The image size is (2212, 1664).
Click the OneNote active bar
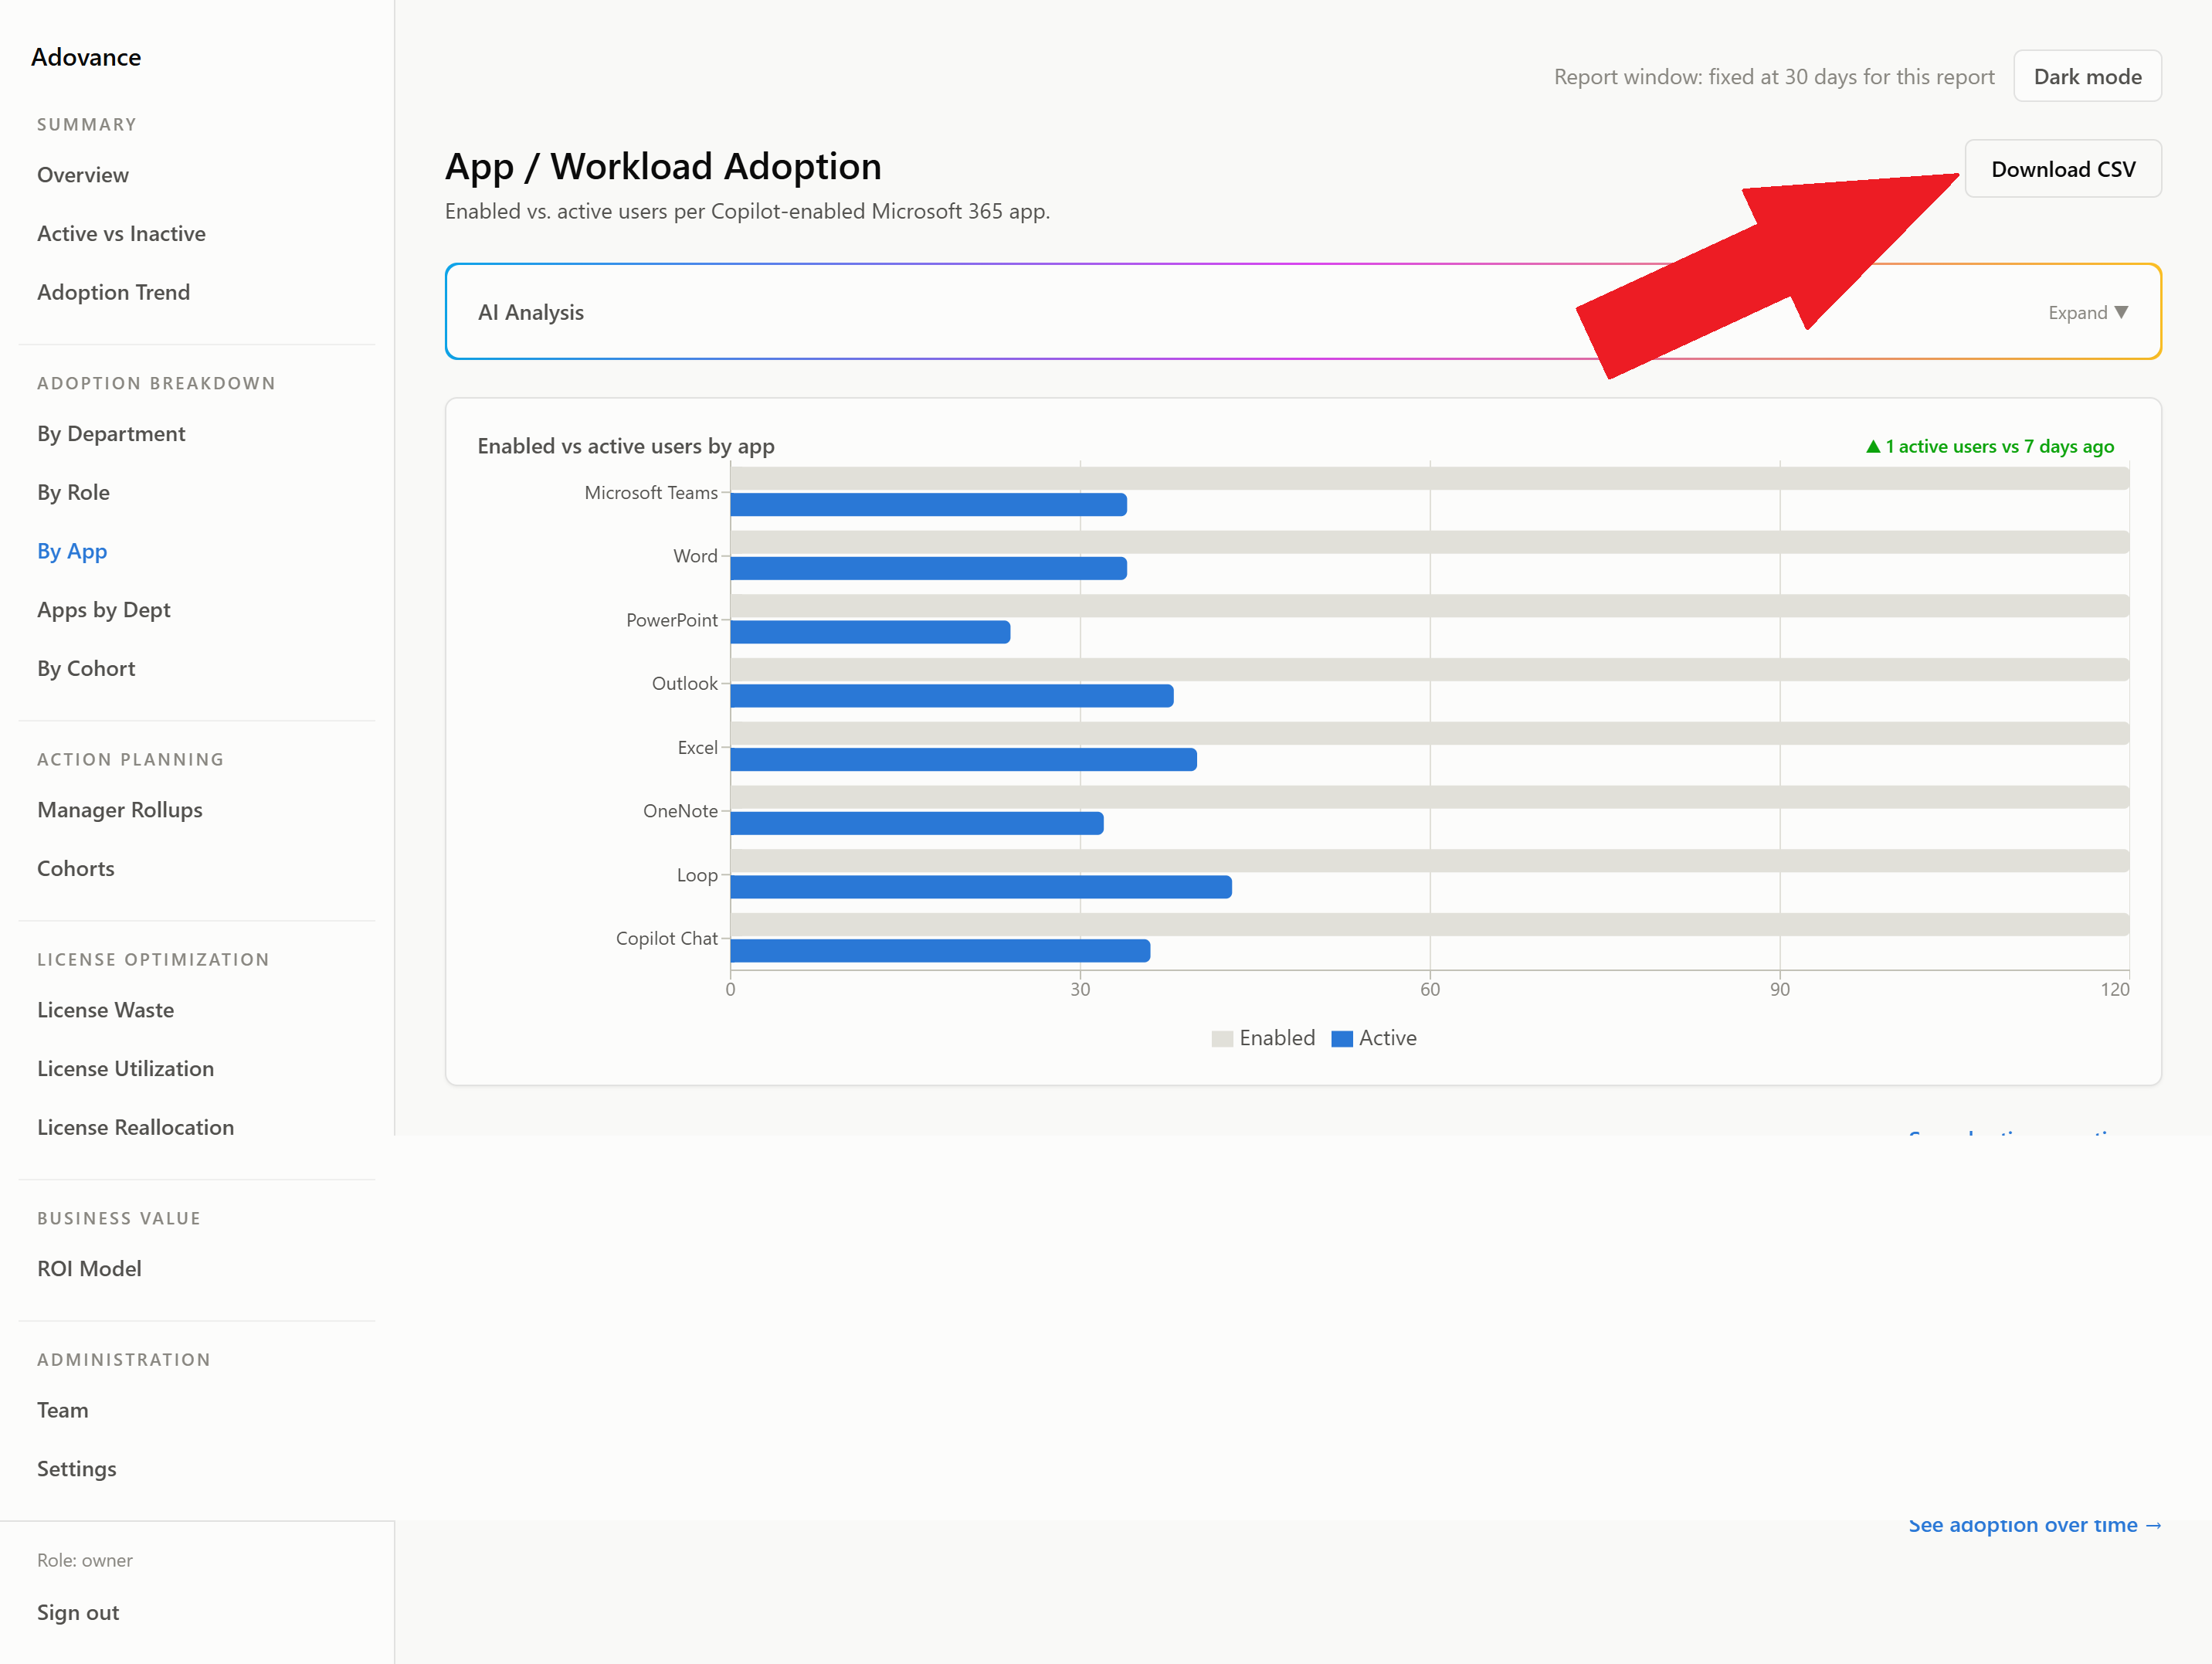tap(917, 824)
